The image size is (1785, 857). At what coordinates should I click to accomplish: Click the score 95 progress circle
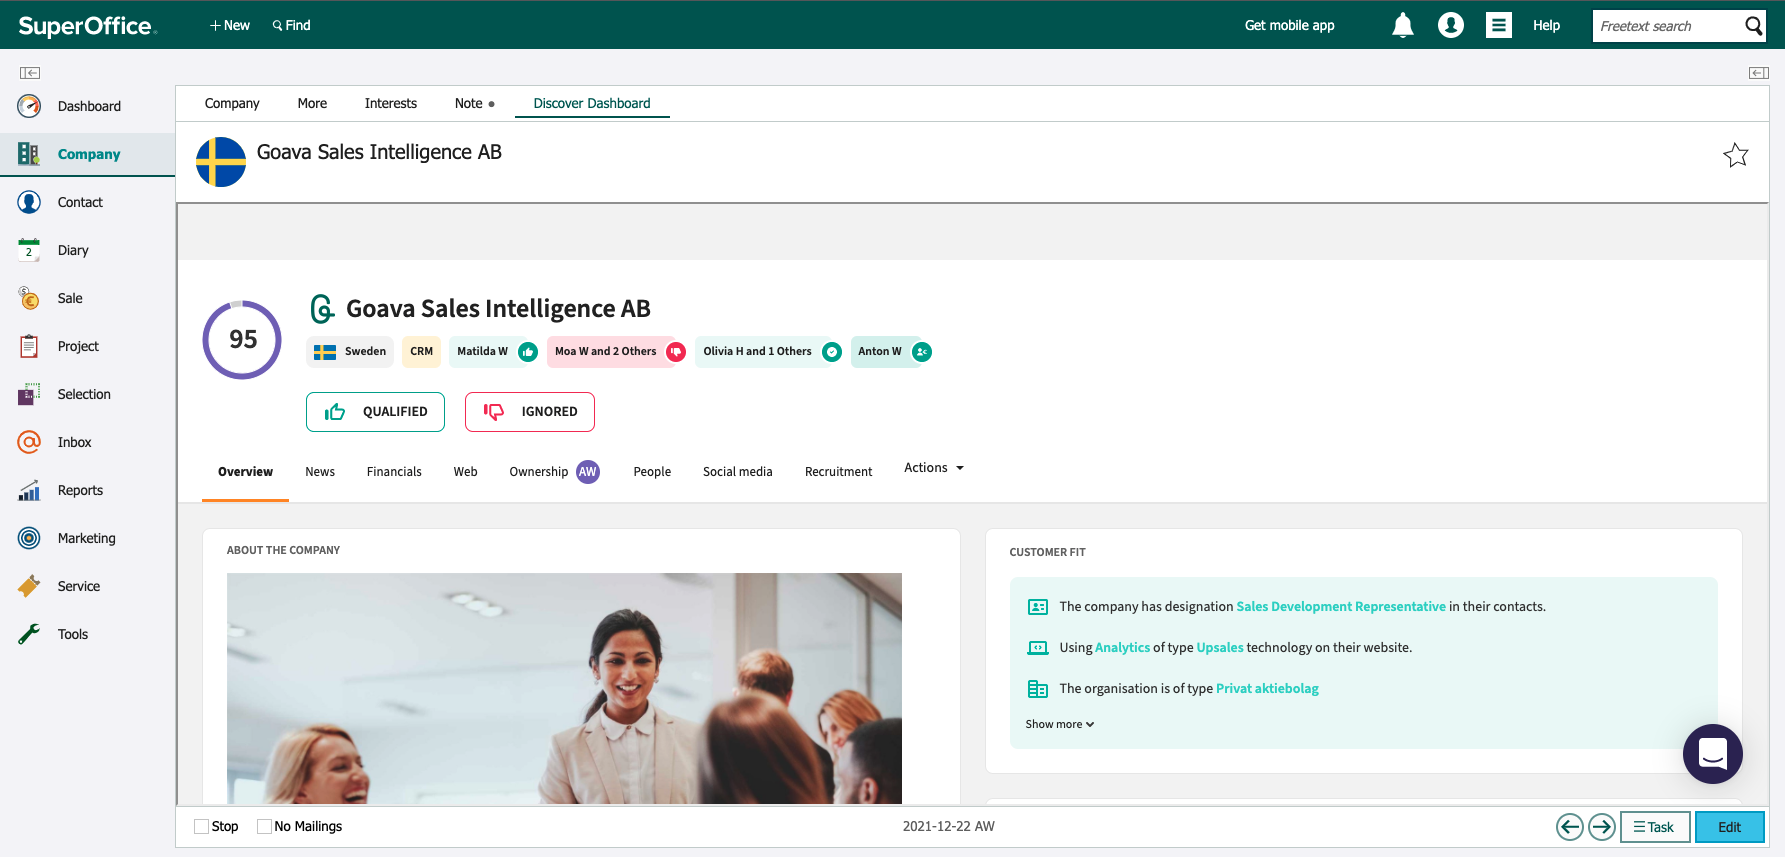pyautogui.click(x=242, y=340)
